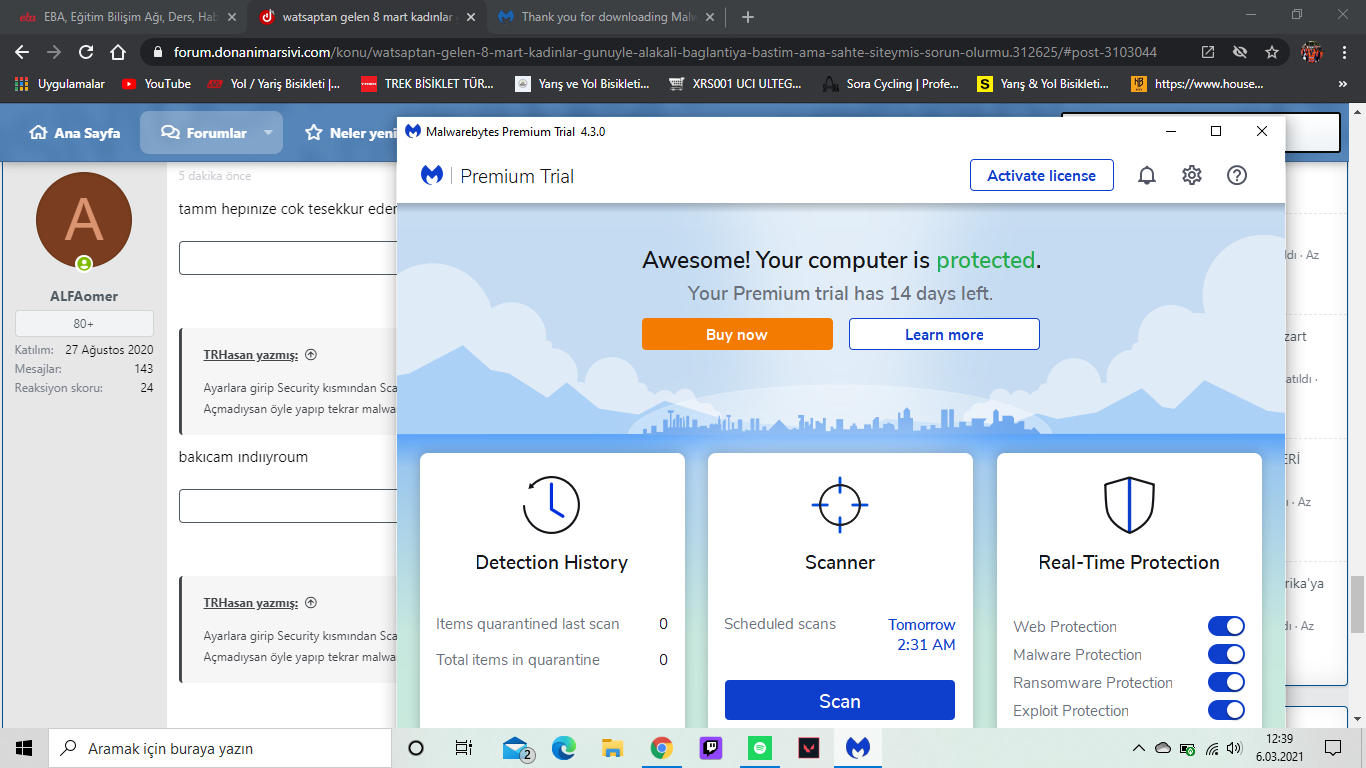1366x768 pixels.
Task: Open the Uygulamalar apps bookmark
Action: (x=60, y=84)
